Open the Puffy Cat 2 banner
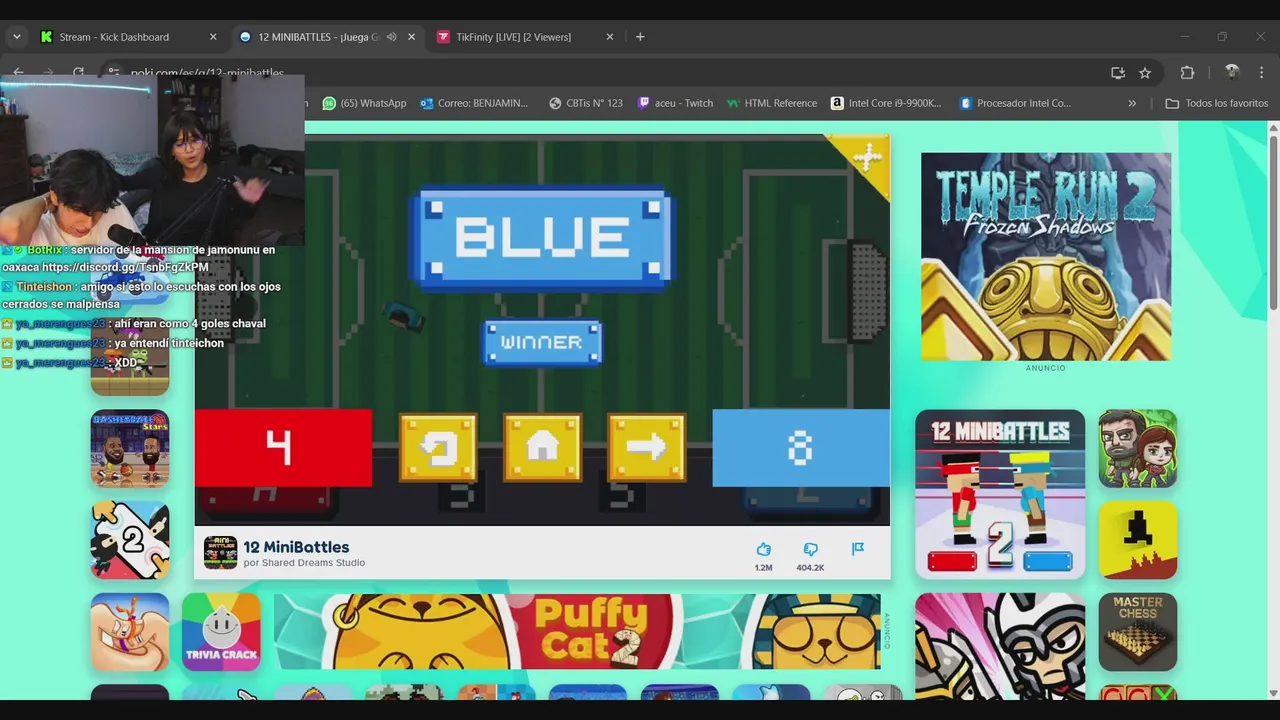 (x=577, y=632)
